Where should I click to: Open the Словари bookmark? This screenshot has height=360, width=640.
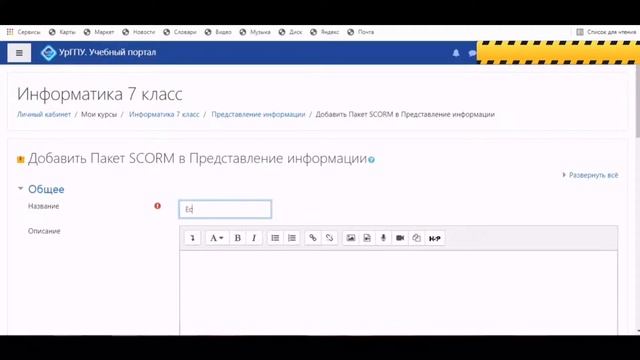click(x=180, y=32)
